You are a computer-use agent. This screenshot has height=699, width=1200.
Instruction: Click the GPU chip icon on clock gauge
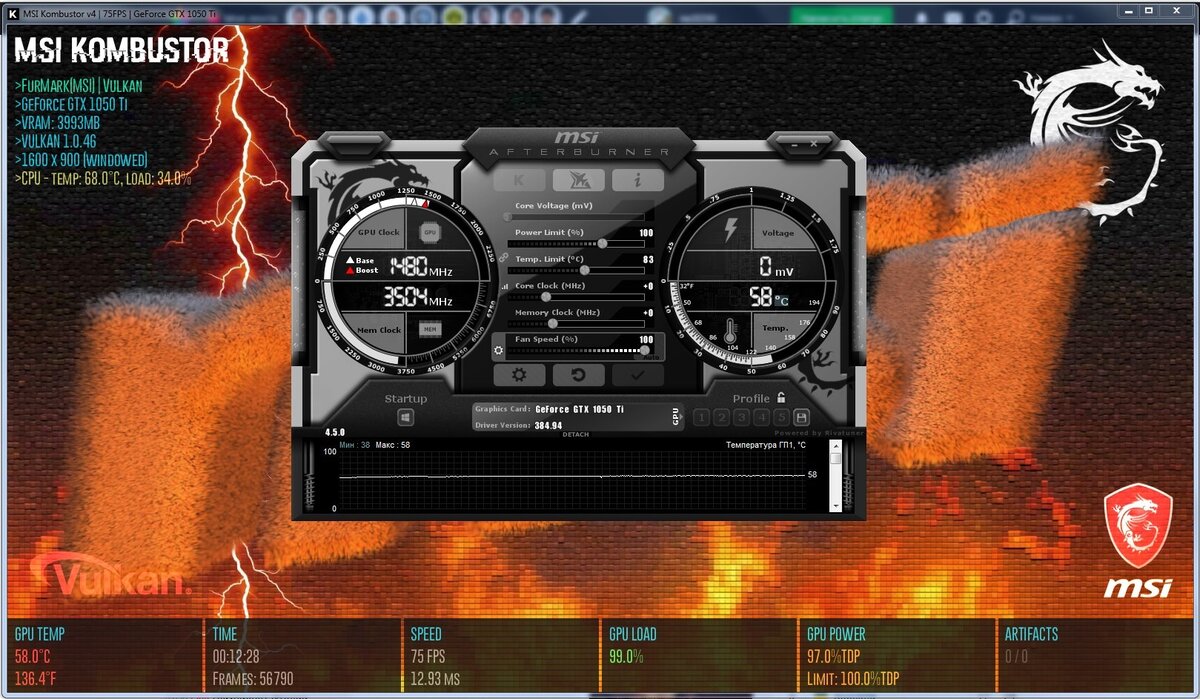[x=430, y=232]
